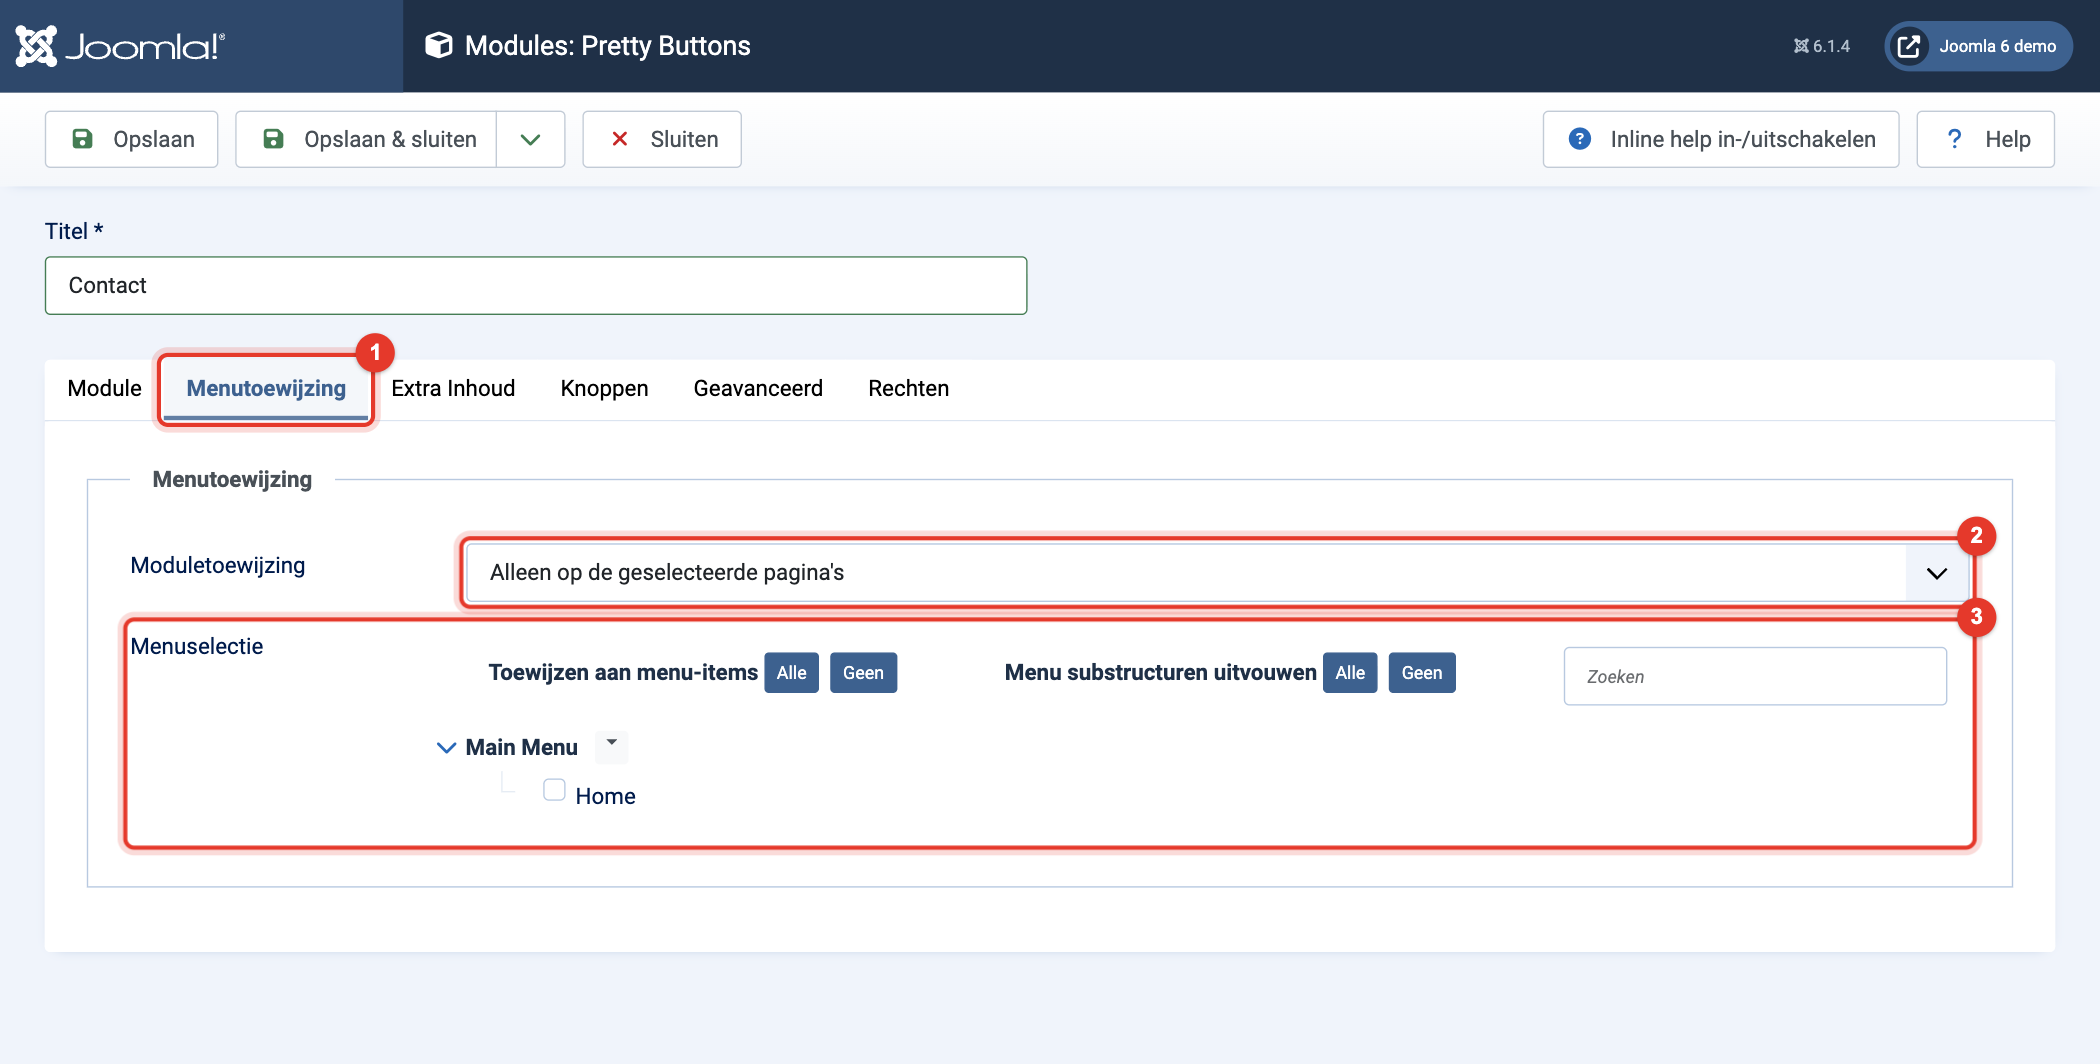The height and width of the screenshot is (1064, 2100).
Task: Open the Help button
Action: (x=1986, y=139)
